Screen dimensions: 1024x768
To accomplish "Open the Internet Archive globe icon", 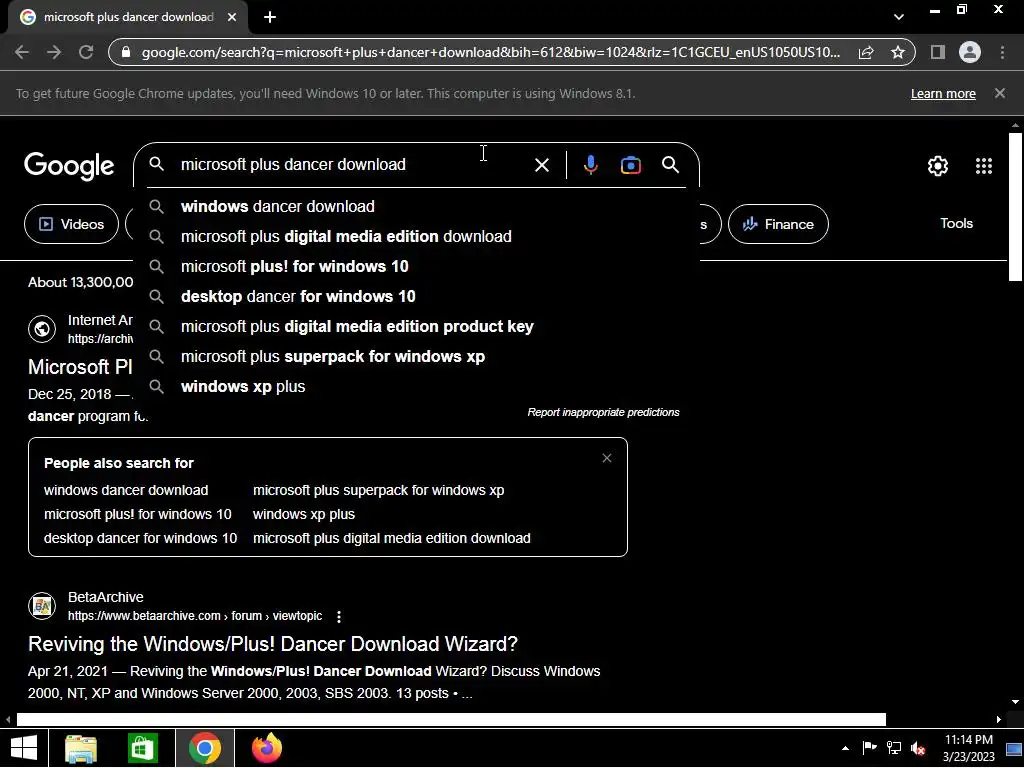I will pos(42,328).
